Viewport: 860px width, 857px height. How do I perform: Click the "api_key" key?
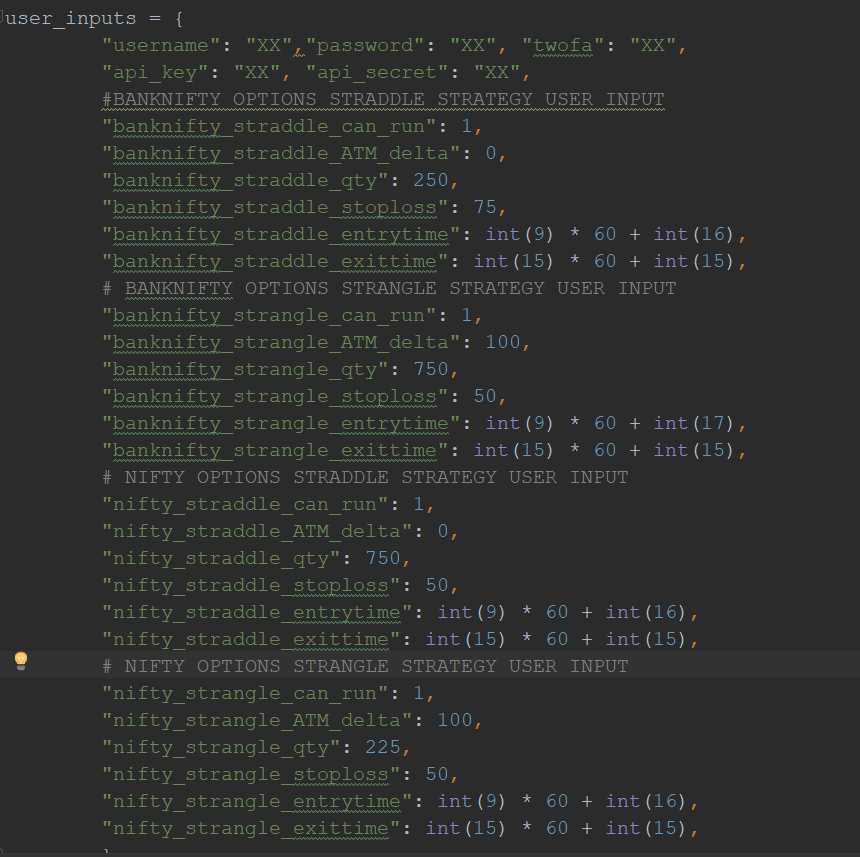[x=155, y=72]
